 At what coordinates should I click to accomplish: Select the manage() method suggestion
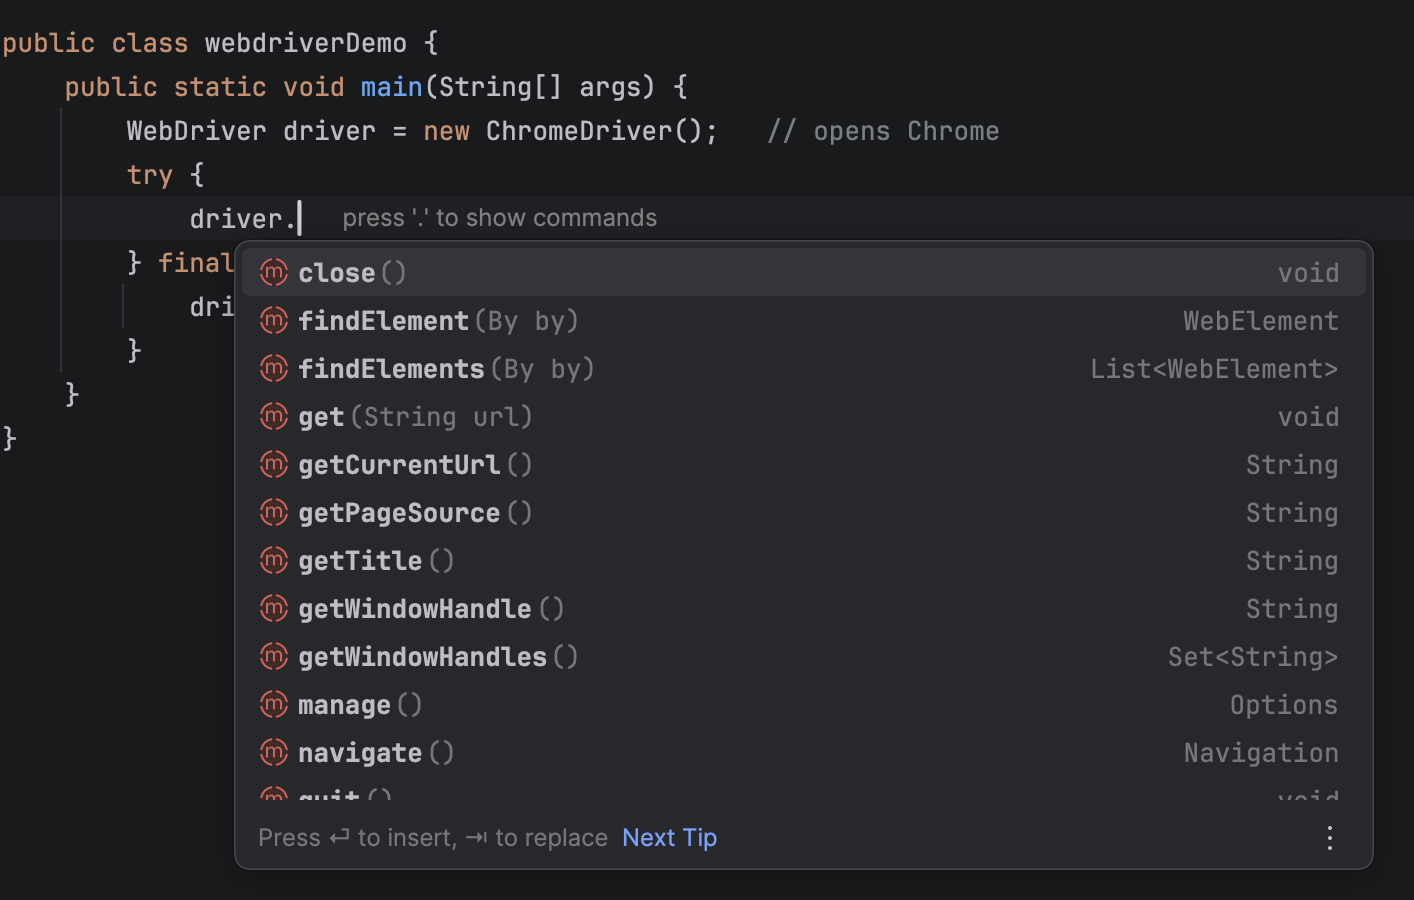pyautogui.click(x=803, y=704)
